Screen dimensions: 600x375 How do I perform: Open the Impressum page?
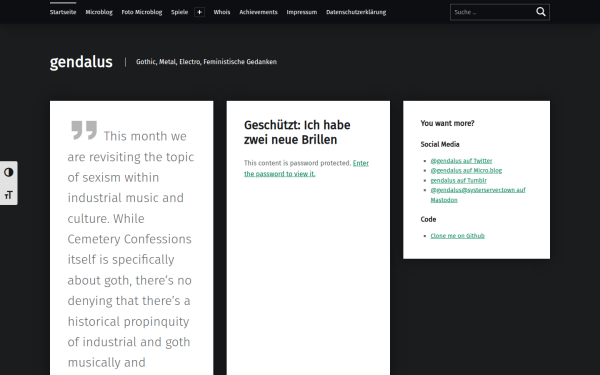tap(302, 12)
